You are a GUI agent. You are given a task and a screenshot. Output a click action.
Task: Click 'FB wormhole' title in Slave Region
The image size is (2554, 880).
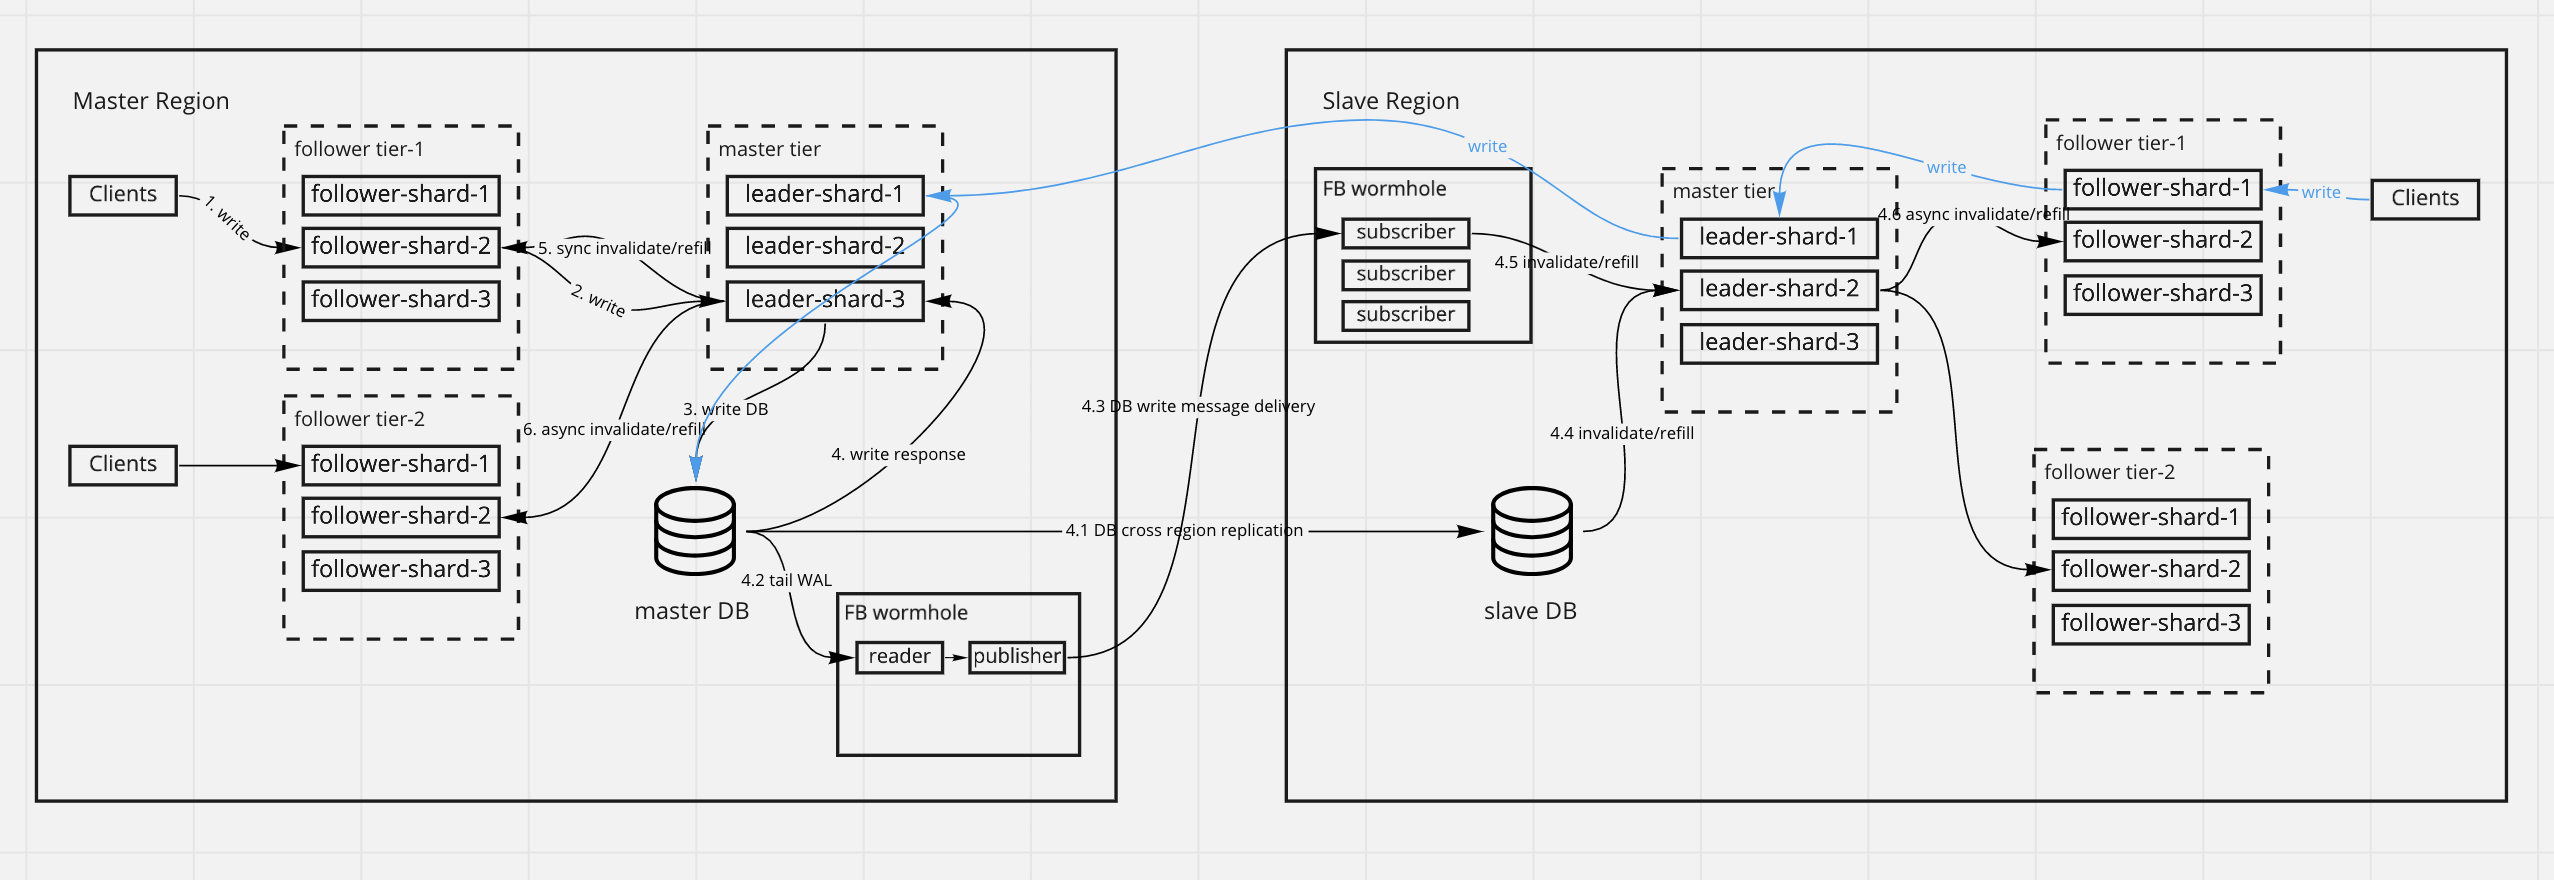click(1384, 189)
